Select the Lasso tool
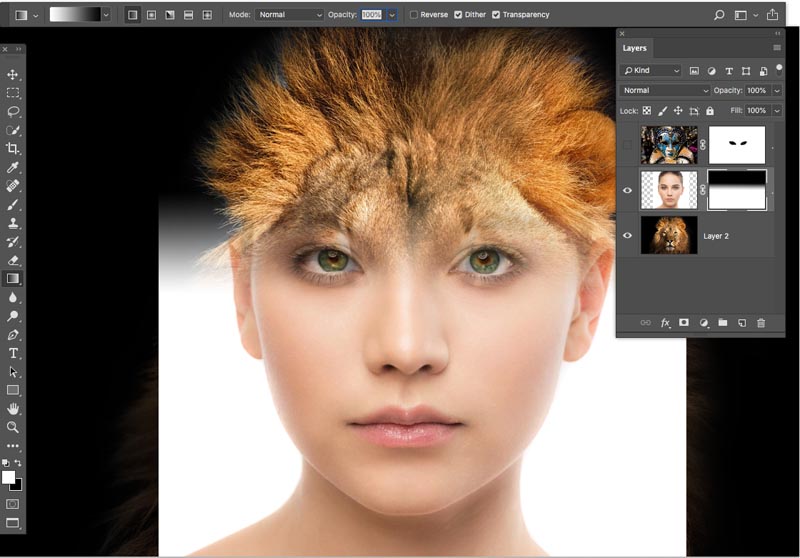800x558 pixels. click(x=13, y=111)
